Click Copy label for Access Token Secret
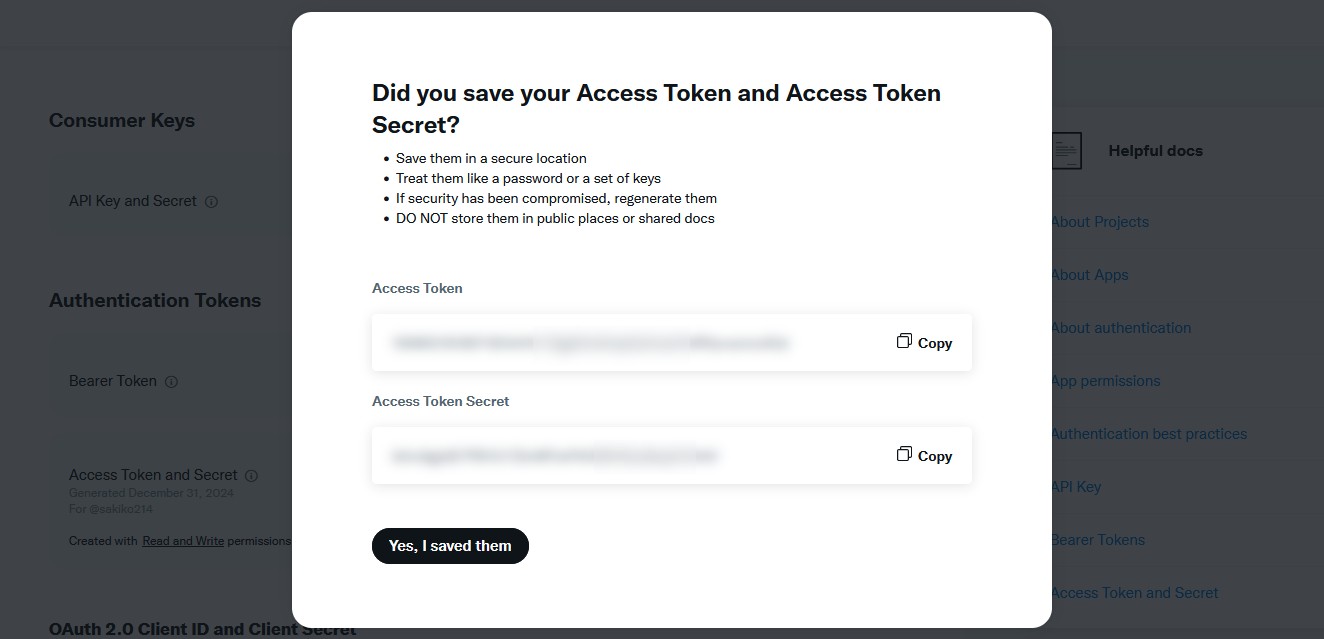The image size is (1324, 639). pos(935,456)
